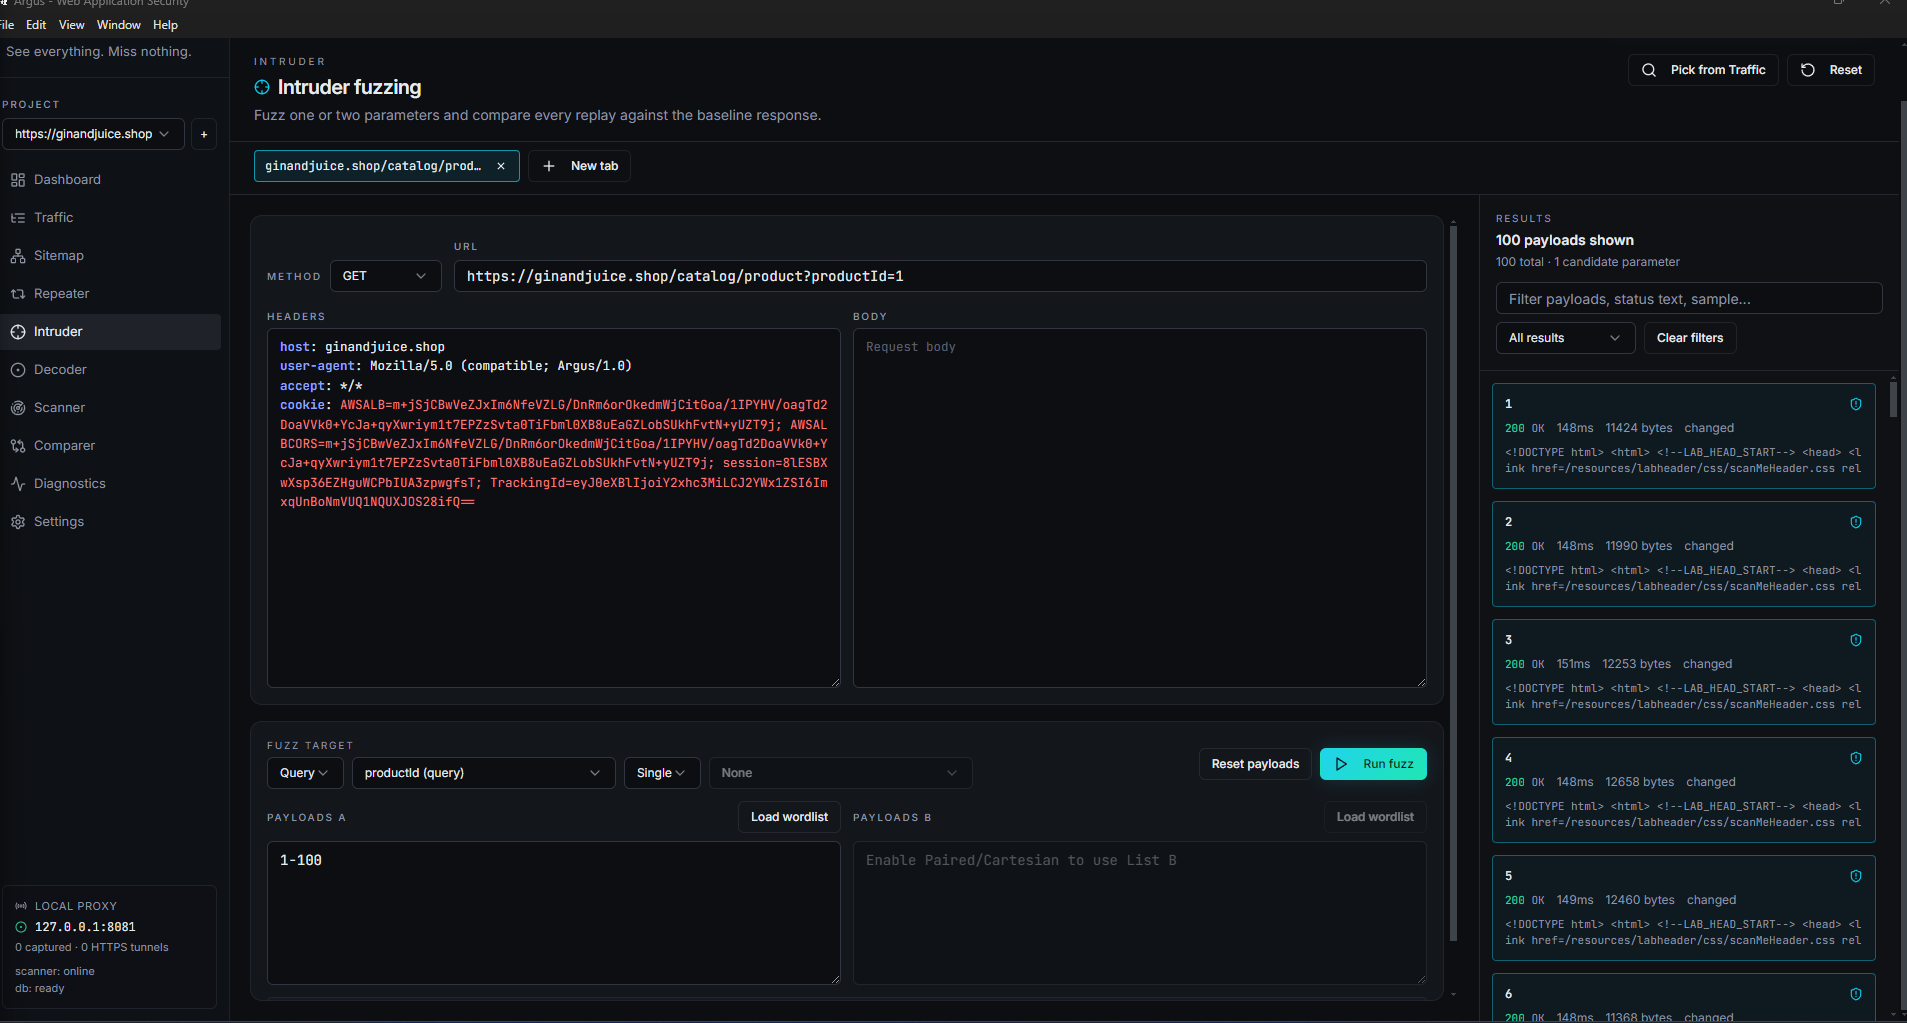This screenshot has height=1023, width=1907.
Task: Click the icon beside proxy address 127.0.0.1:8081
Action: (21, 927)
